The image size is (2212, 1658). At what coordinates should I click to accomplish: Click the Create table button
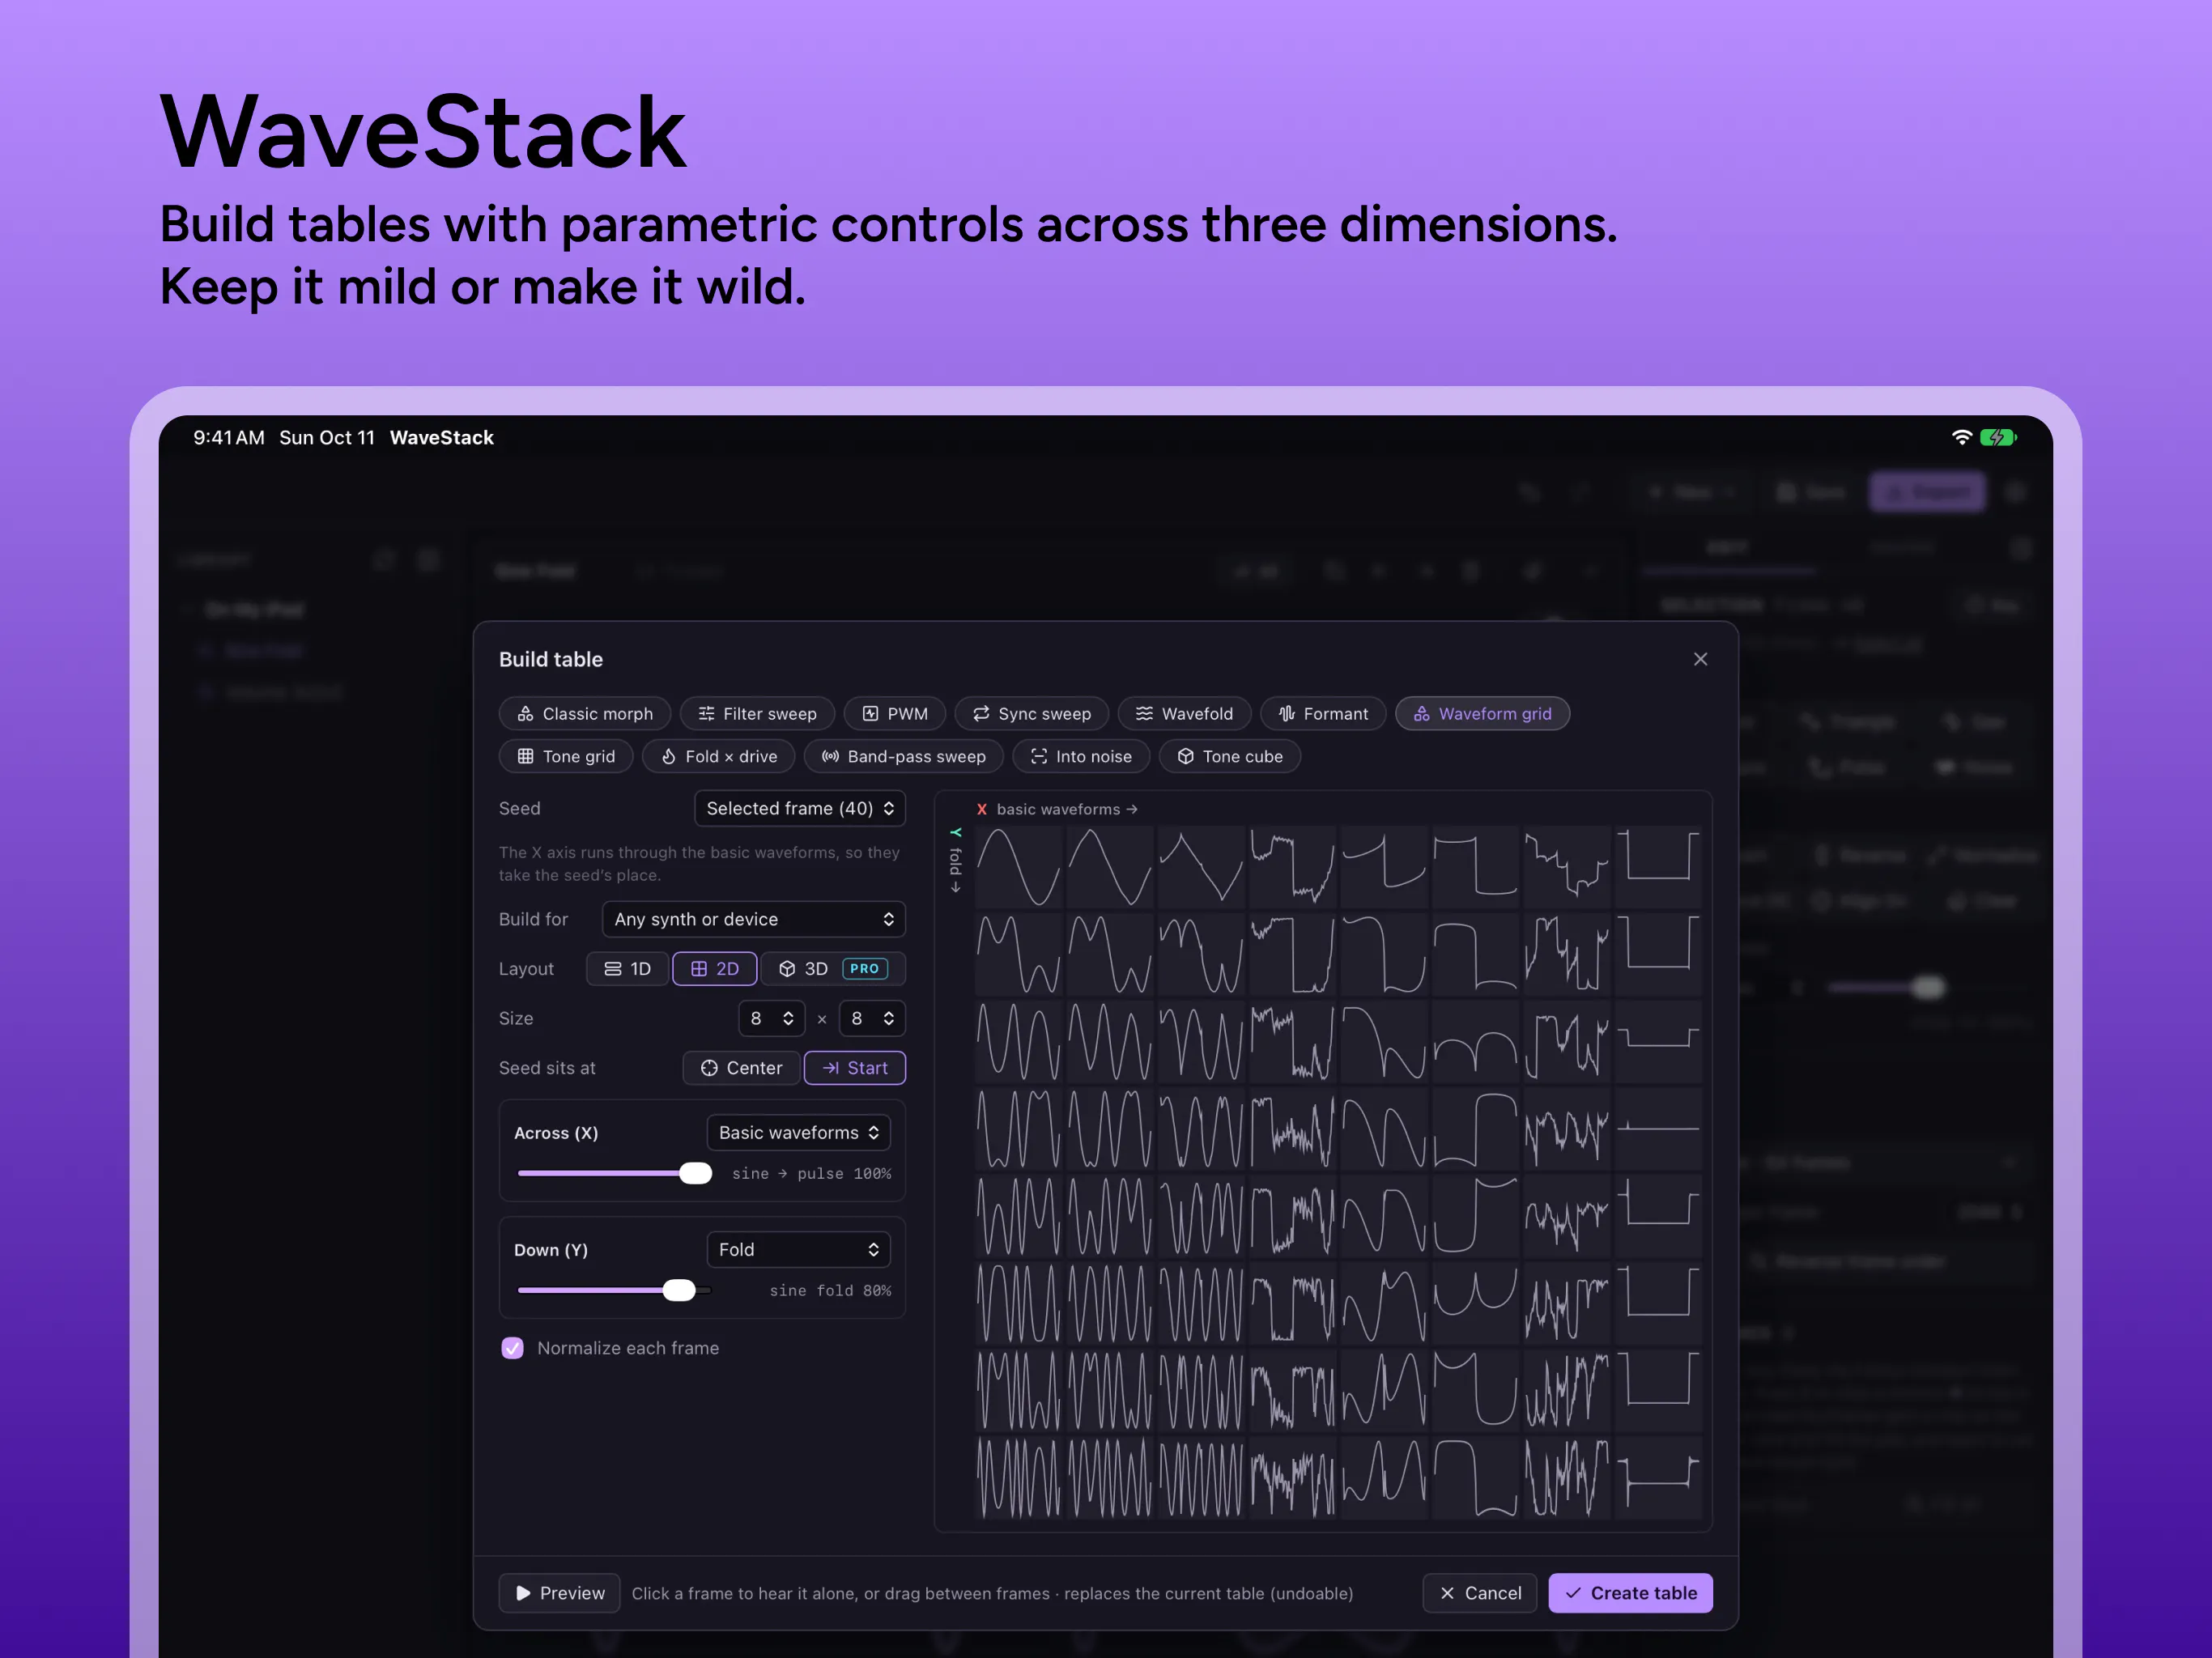click(x=1630, y=1592)
